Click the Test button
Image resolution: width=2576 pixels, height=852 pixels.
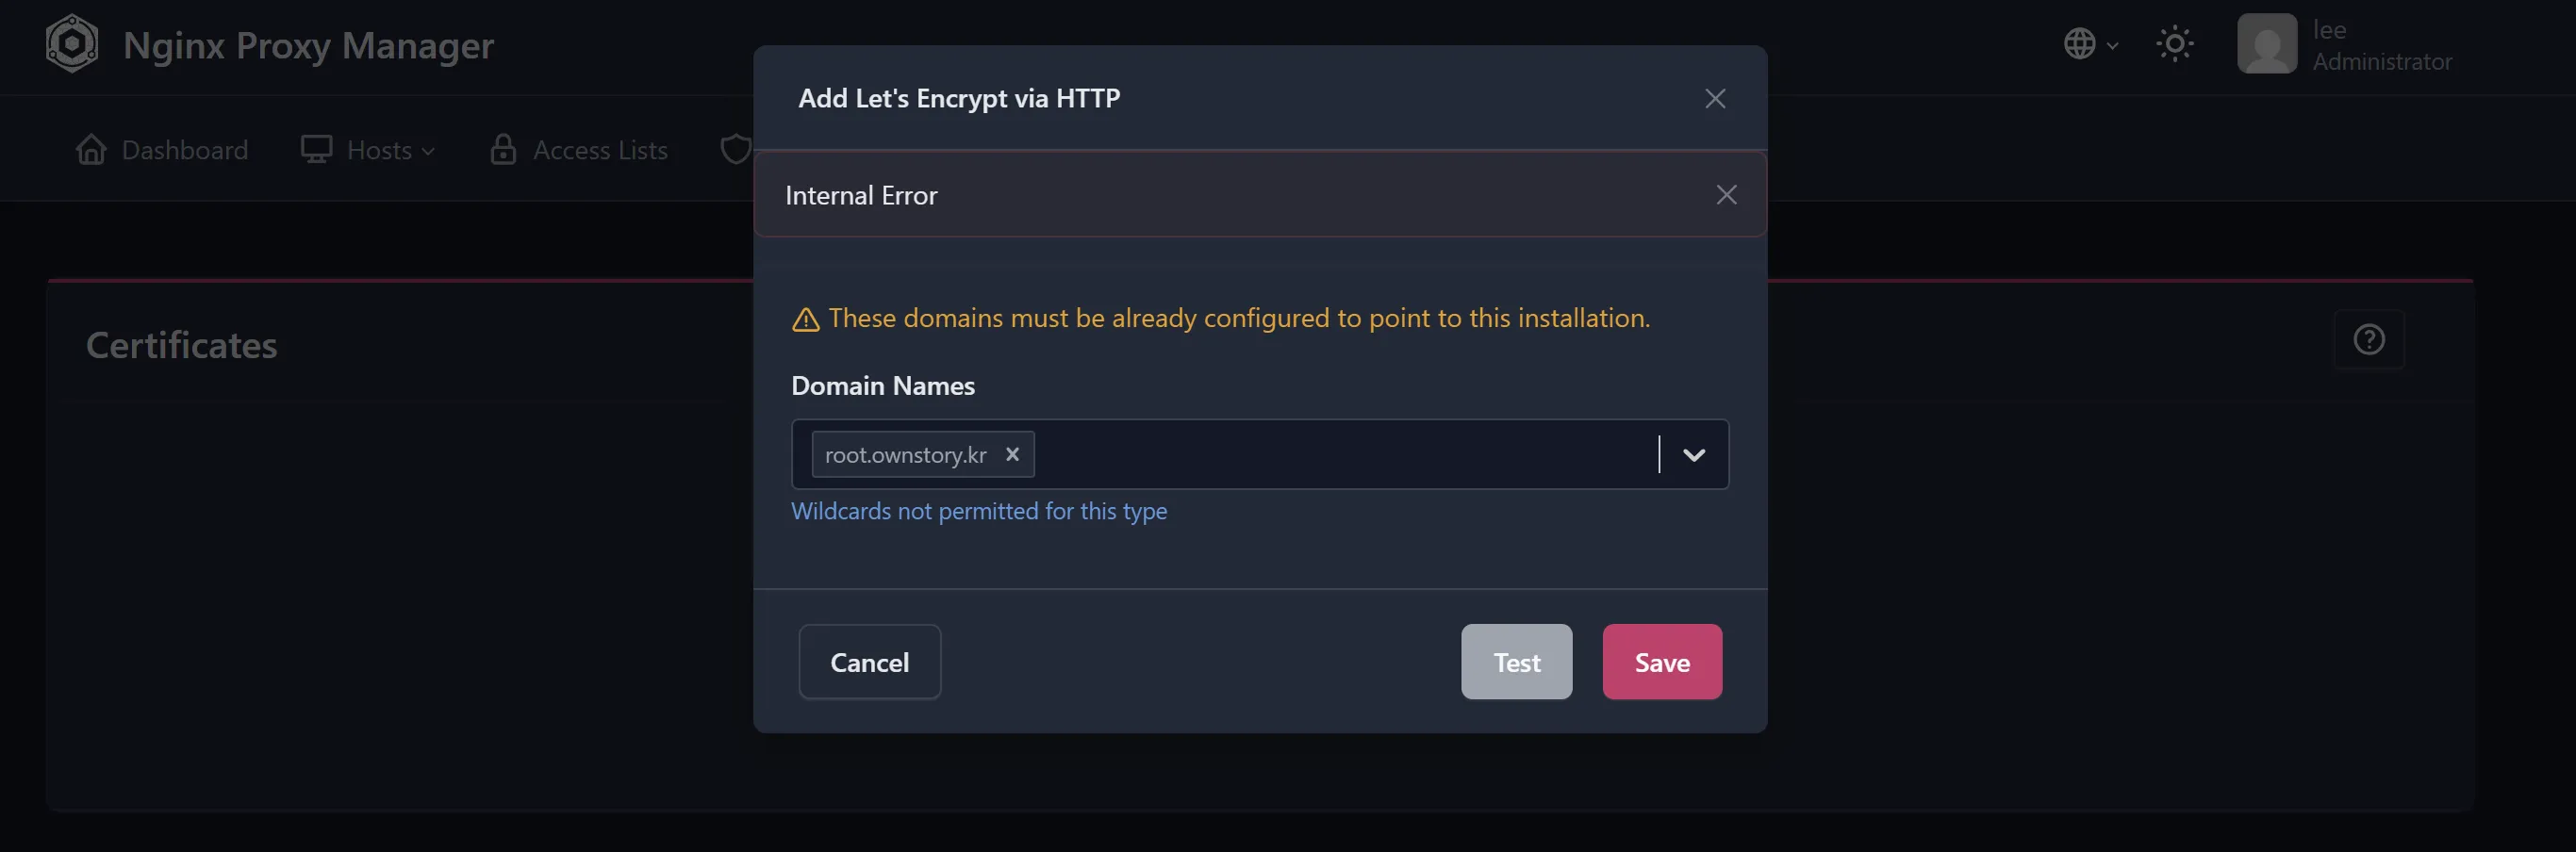pos(1516,661)
